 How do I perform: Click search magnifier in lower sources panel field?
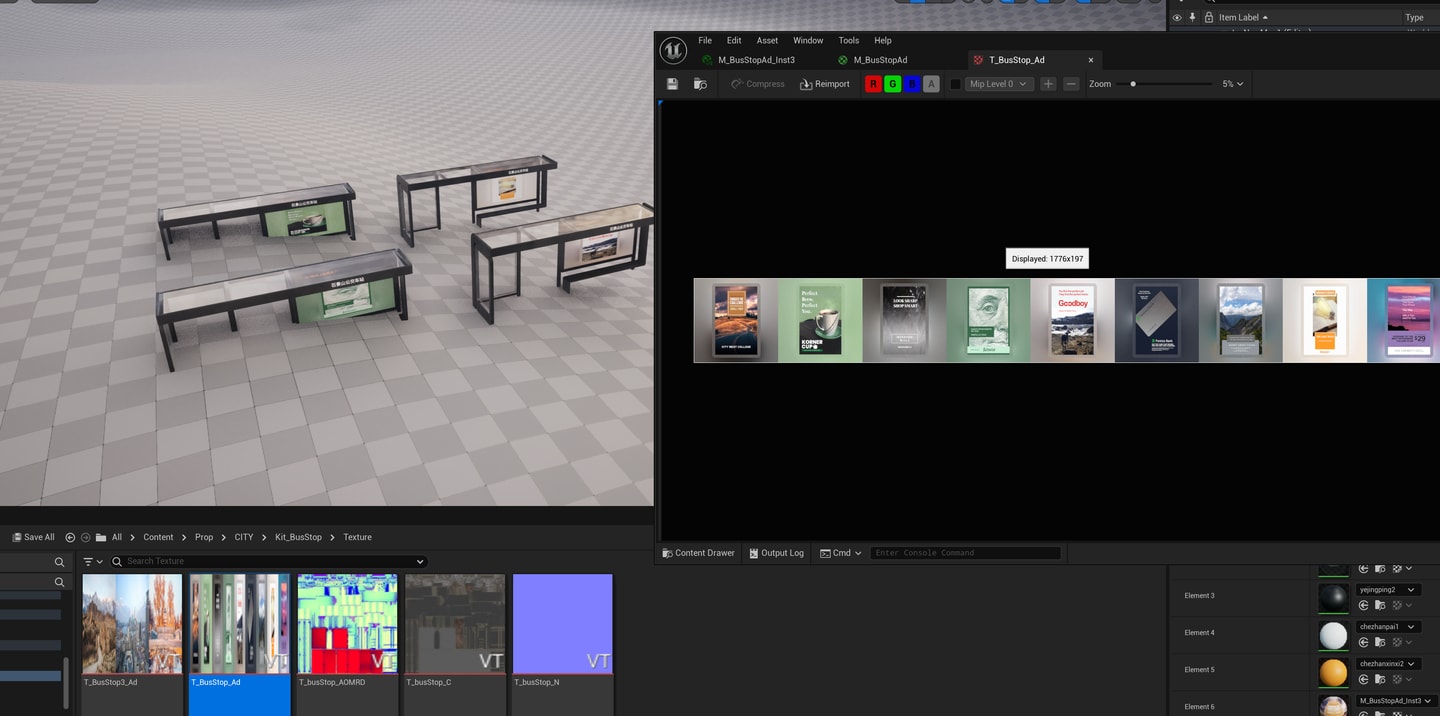(59, 582)
